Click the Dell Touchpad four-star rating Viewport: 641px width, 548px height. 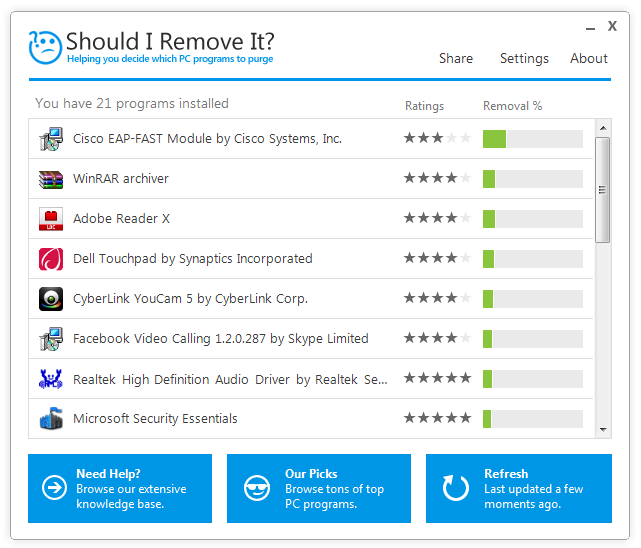(x=437, y=258)
